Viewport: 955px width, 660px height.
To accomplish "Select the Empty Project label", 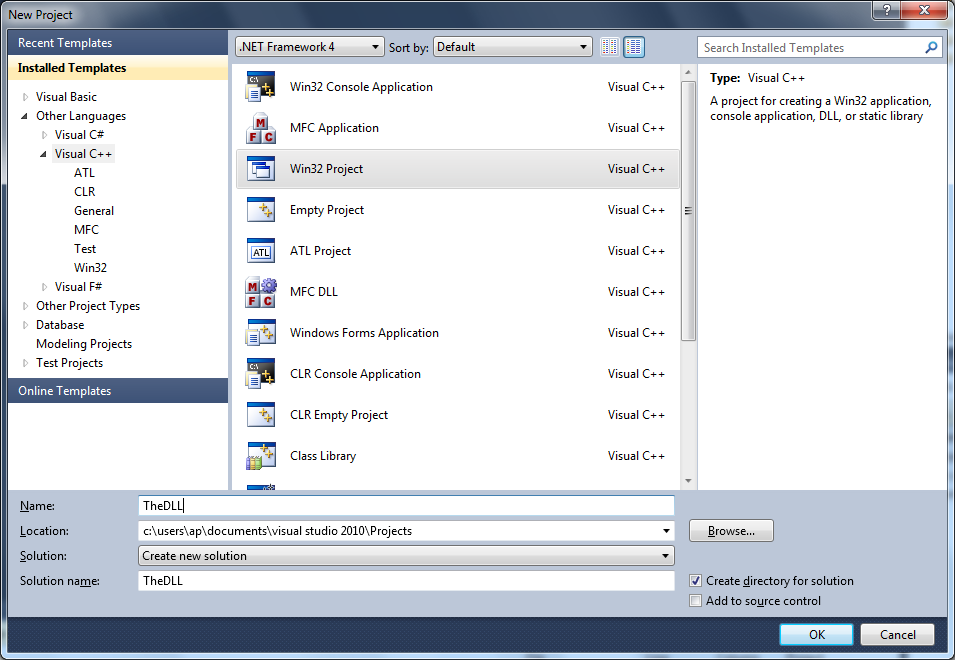I will point(327,210).
